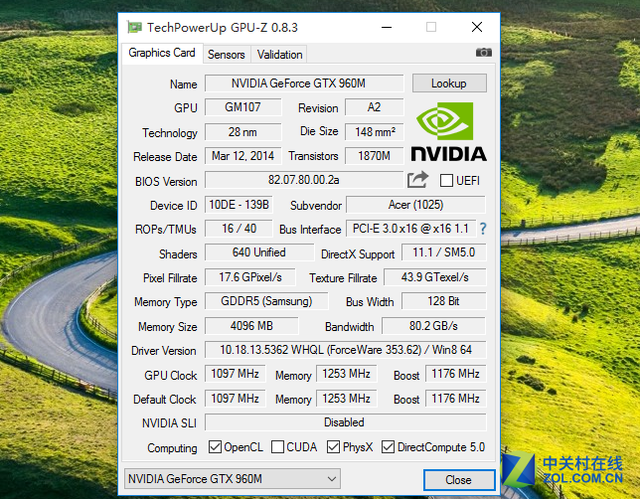Click the Default Clock value 1097 MHz

click(x=235, y=398)
